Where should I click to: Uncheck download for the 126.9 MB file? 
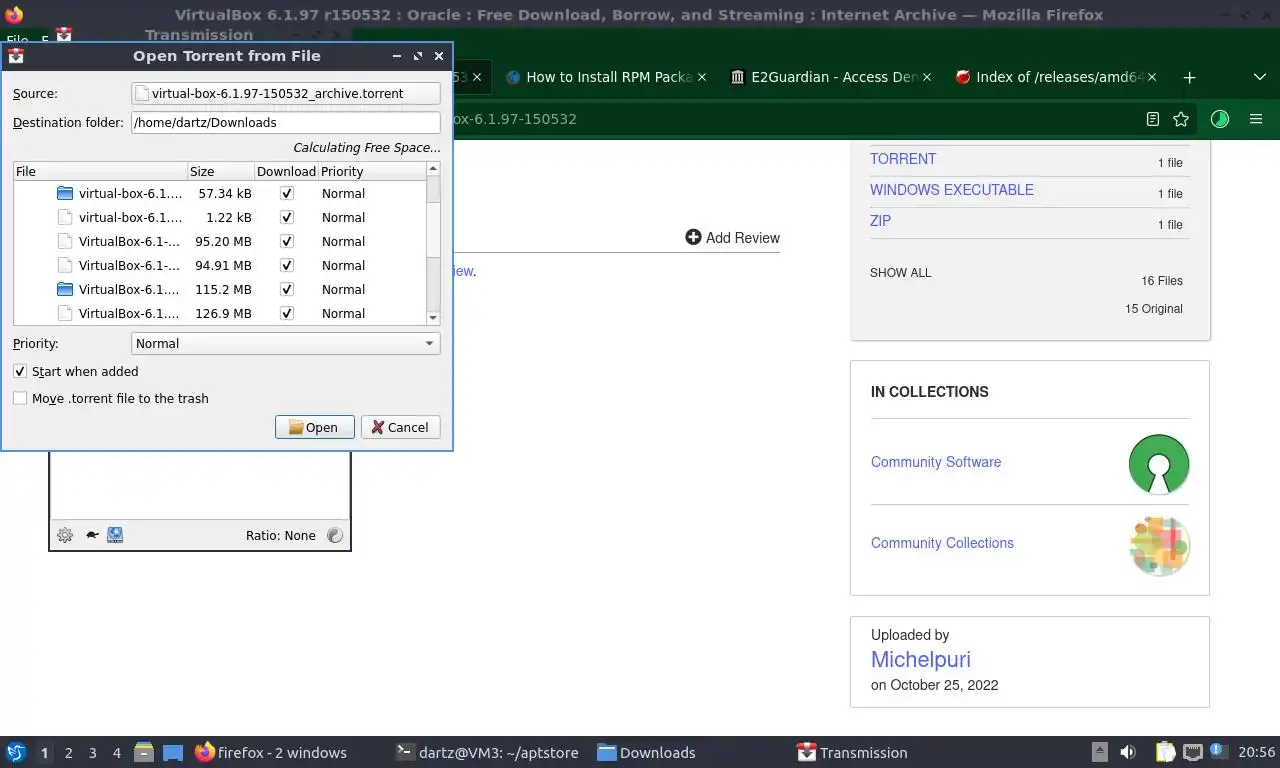287,313
